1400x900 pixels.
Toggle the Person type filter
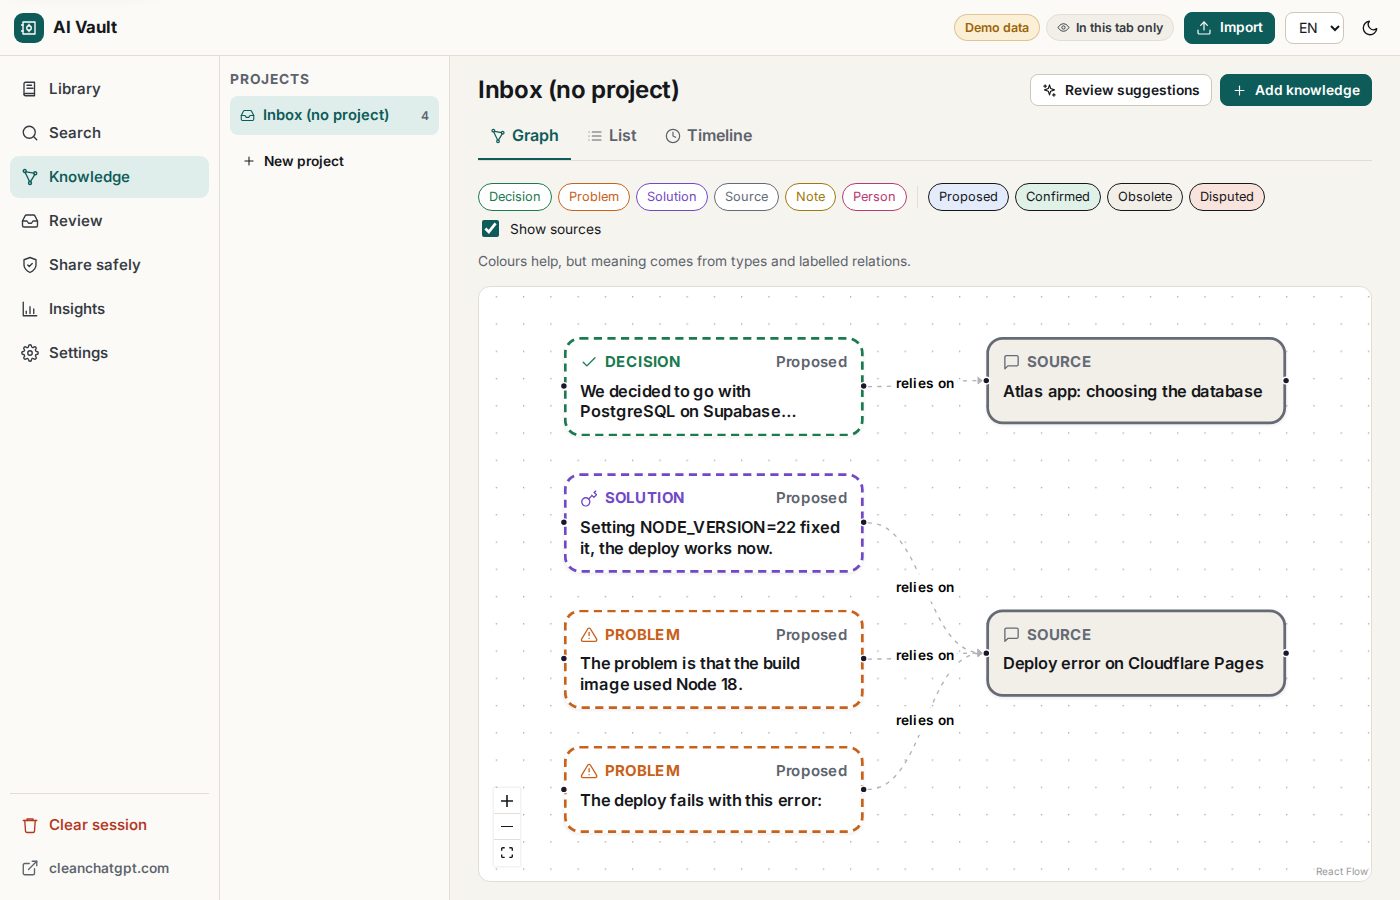point(874,197)
